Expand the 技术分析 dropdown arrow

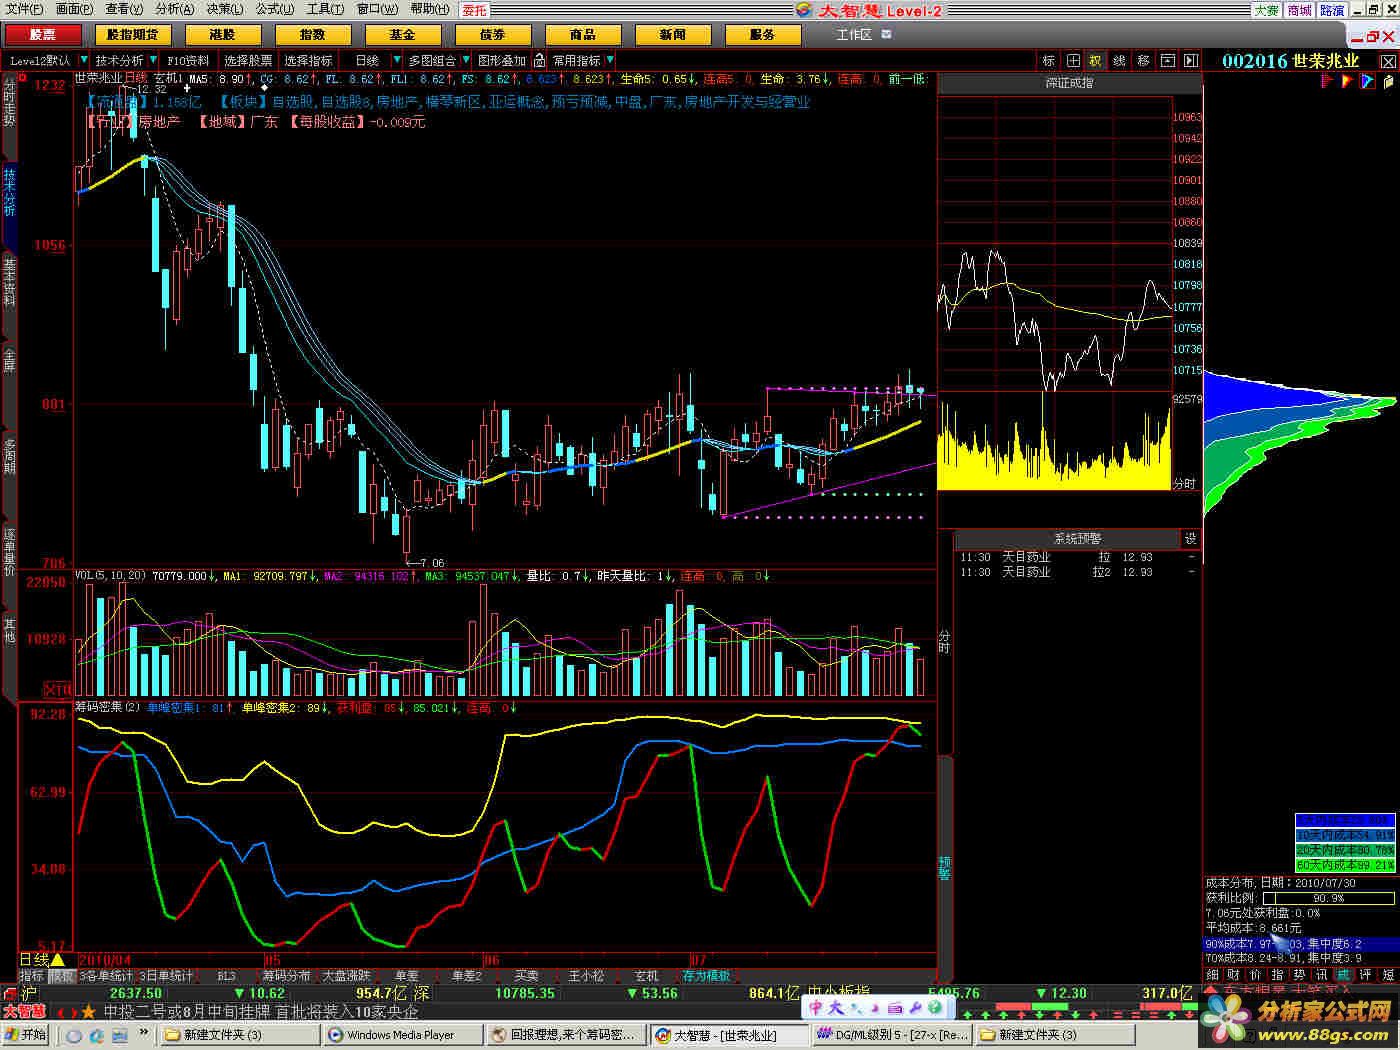[x=152, y=61]
